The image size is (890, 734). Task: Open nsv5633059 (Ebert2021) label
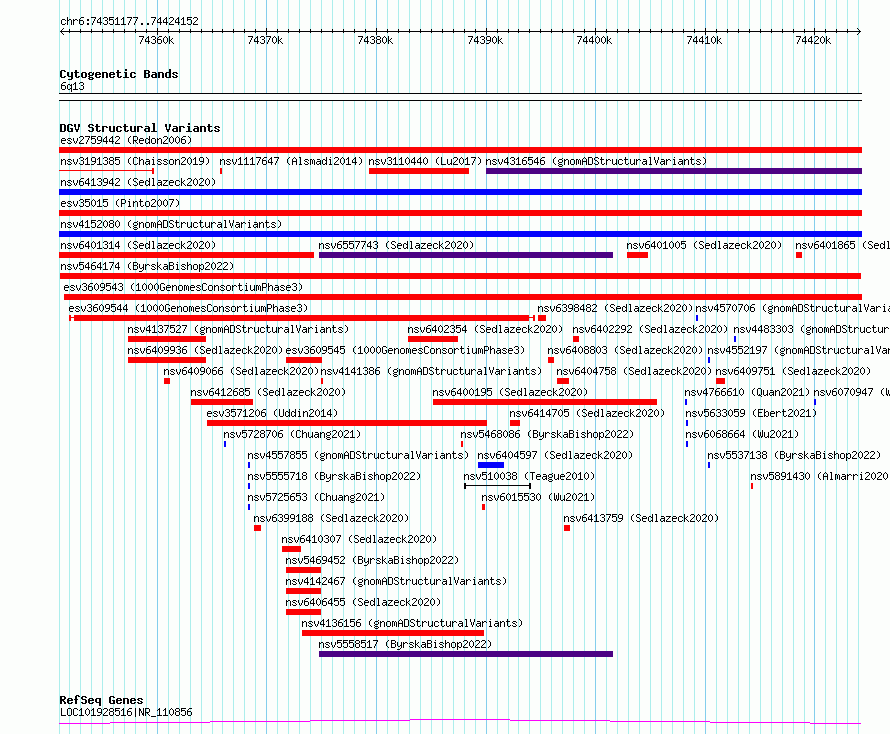click(751, 413)
